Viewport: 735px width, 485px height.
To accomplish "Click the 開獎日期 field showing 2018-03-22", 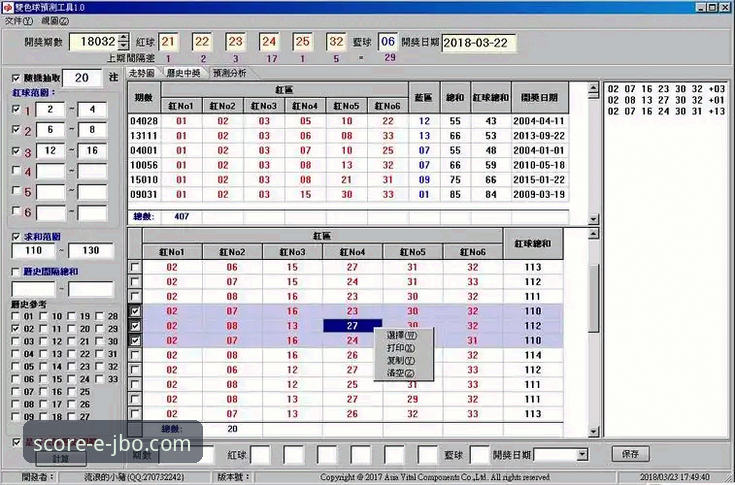I will (478, 43).
